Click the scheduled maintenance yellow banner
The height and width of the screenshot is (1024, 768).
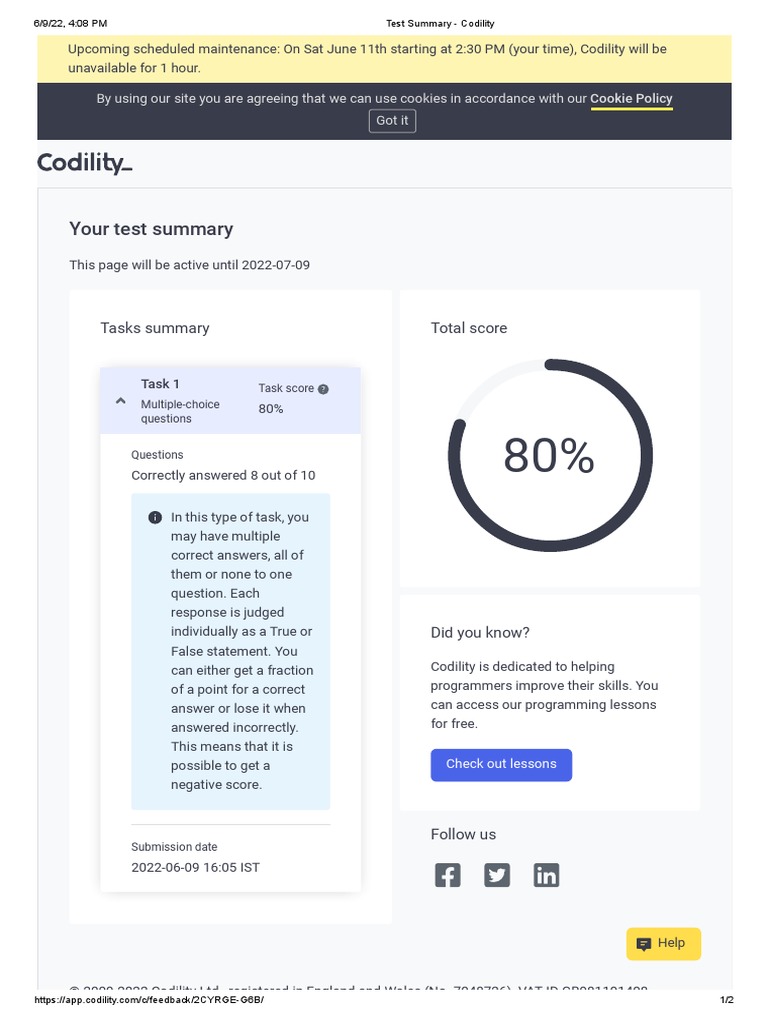pyautogui.click(x=384, y=58)
